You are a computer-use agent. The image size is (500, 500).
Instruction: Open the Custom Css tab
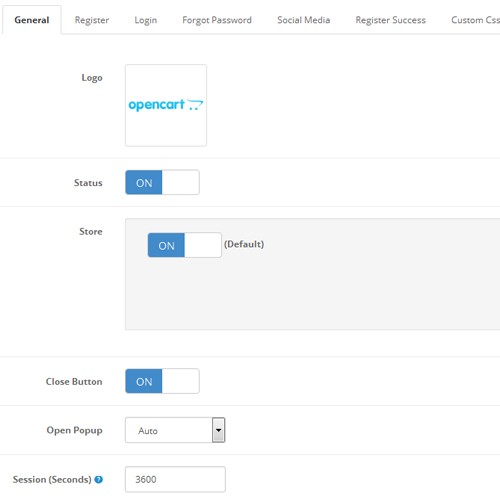pos(475,20)
